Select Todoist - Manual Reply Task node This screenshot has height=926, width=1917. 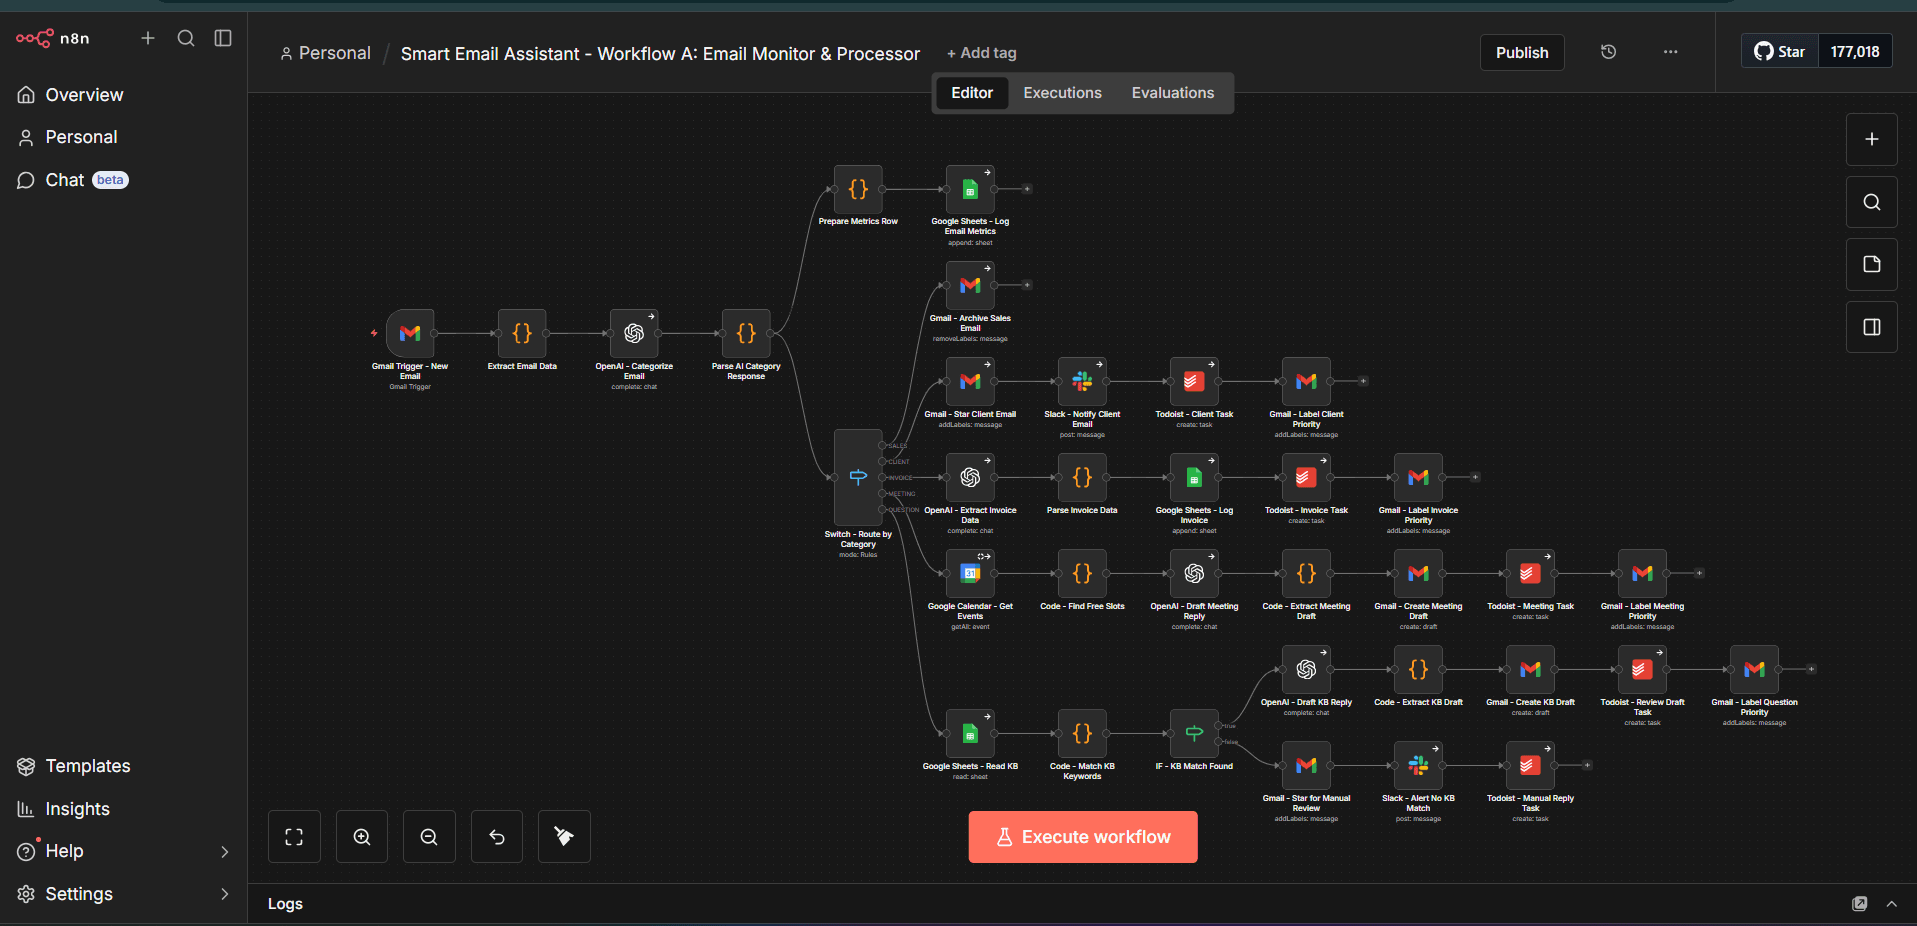(1530, 765)
